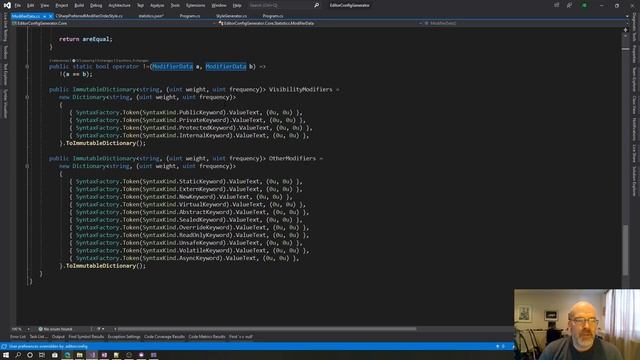
Task: Click the Microsoft Store taskbar icon
Action: 54,355
